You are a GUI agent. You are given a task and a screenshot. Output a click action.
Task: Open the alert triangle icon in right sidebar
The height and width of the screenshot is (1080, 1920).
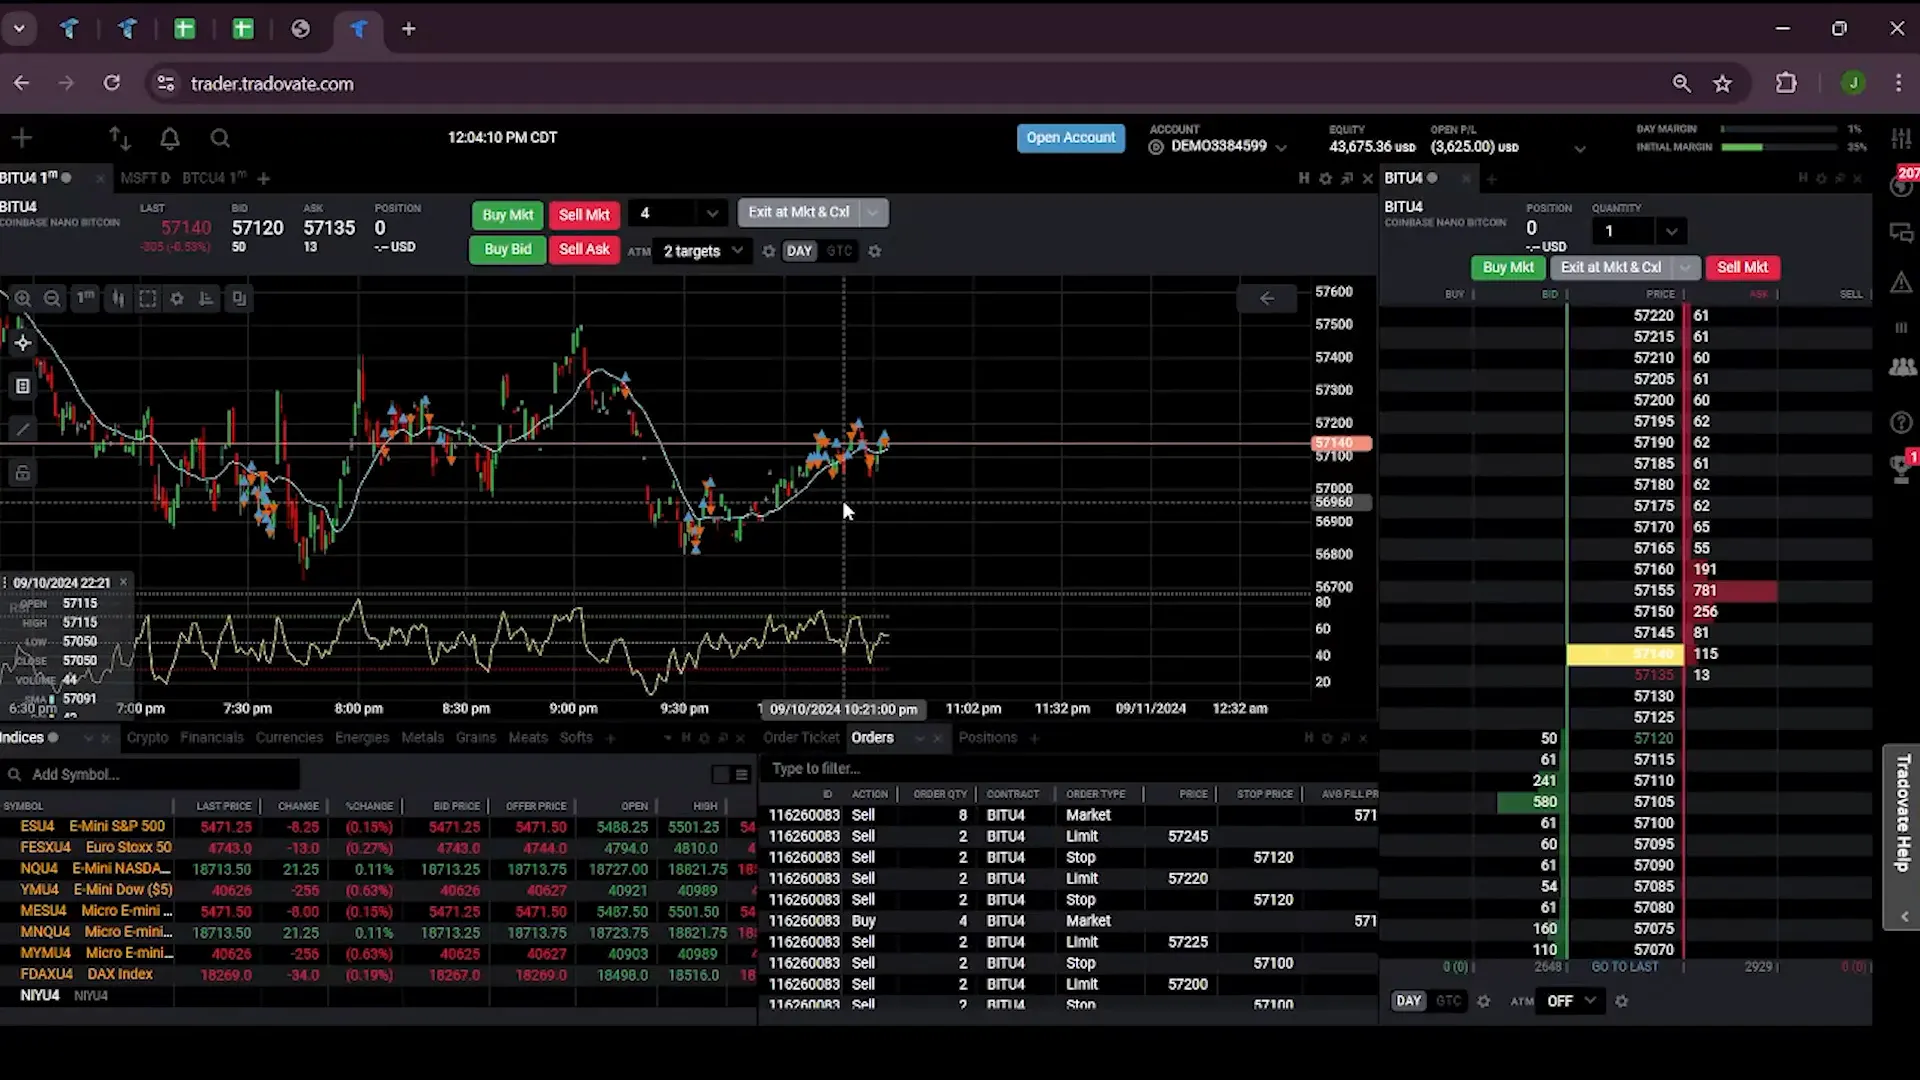pyautogui.click(x=1901, y=283)
